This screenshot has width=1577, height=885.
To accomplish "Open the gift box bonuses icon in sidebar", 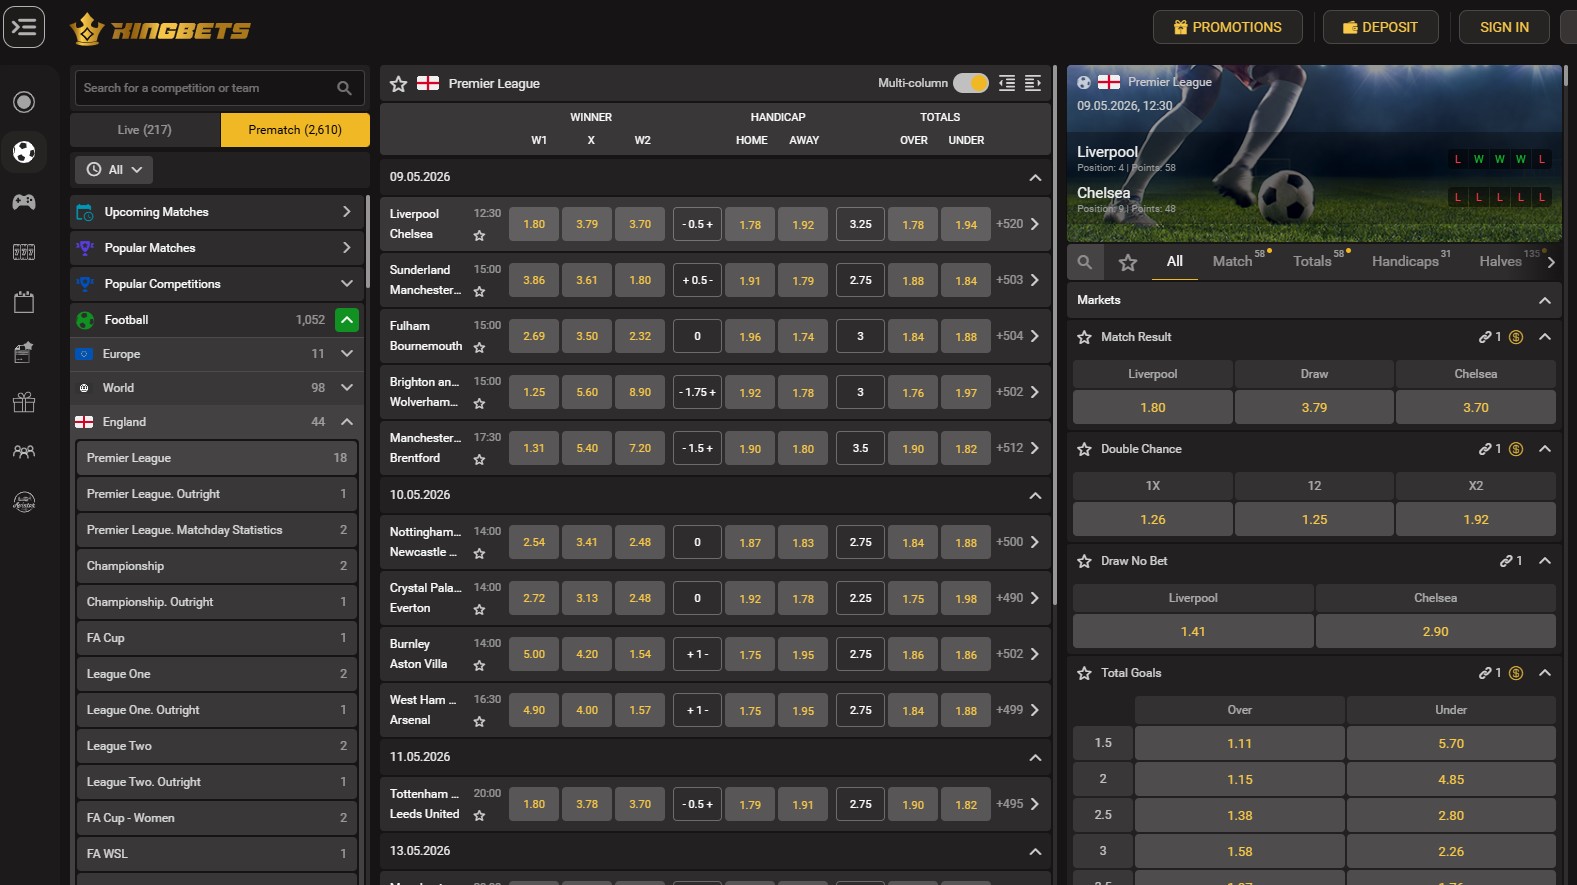I will 24,402.
